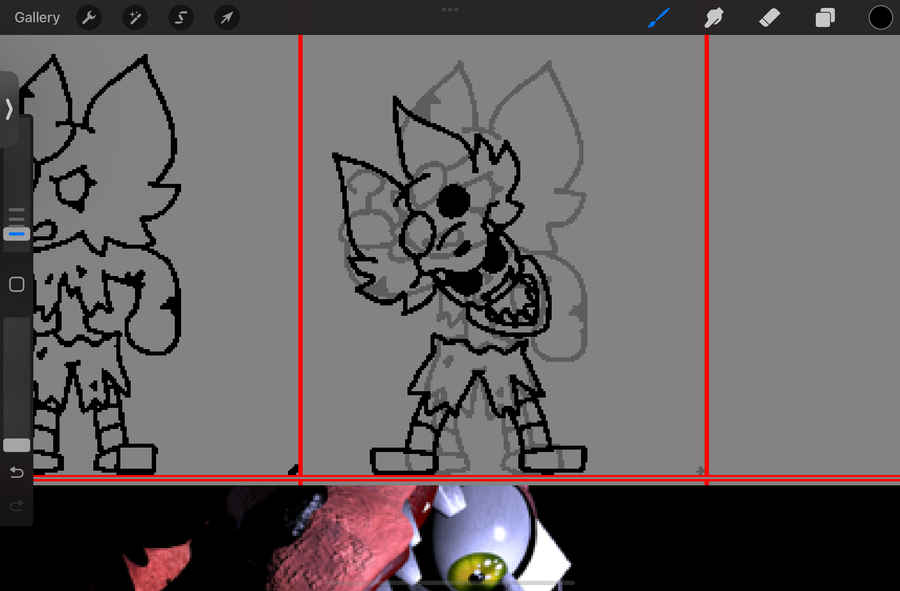The image size is (900, 591).
Task: Open the Actions wrench menu
Action: coord(89,18)
